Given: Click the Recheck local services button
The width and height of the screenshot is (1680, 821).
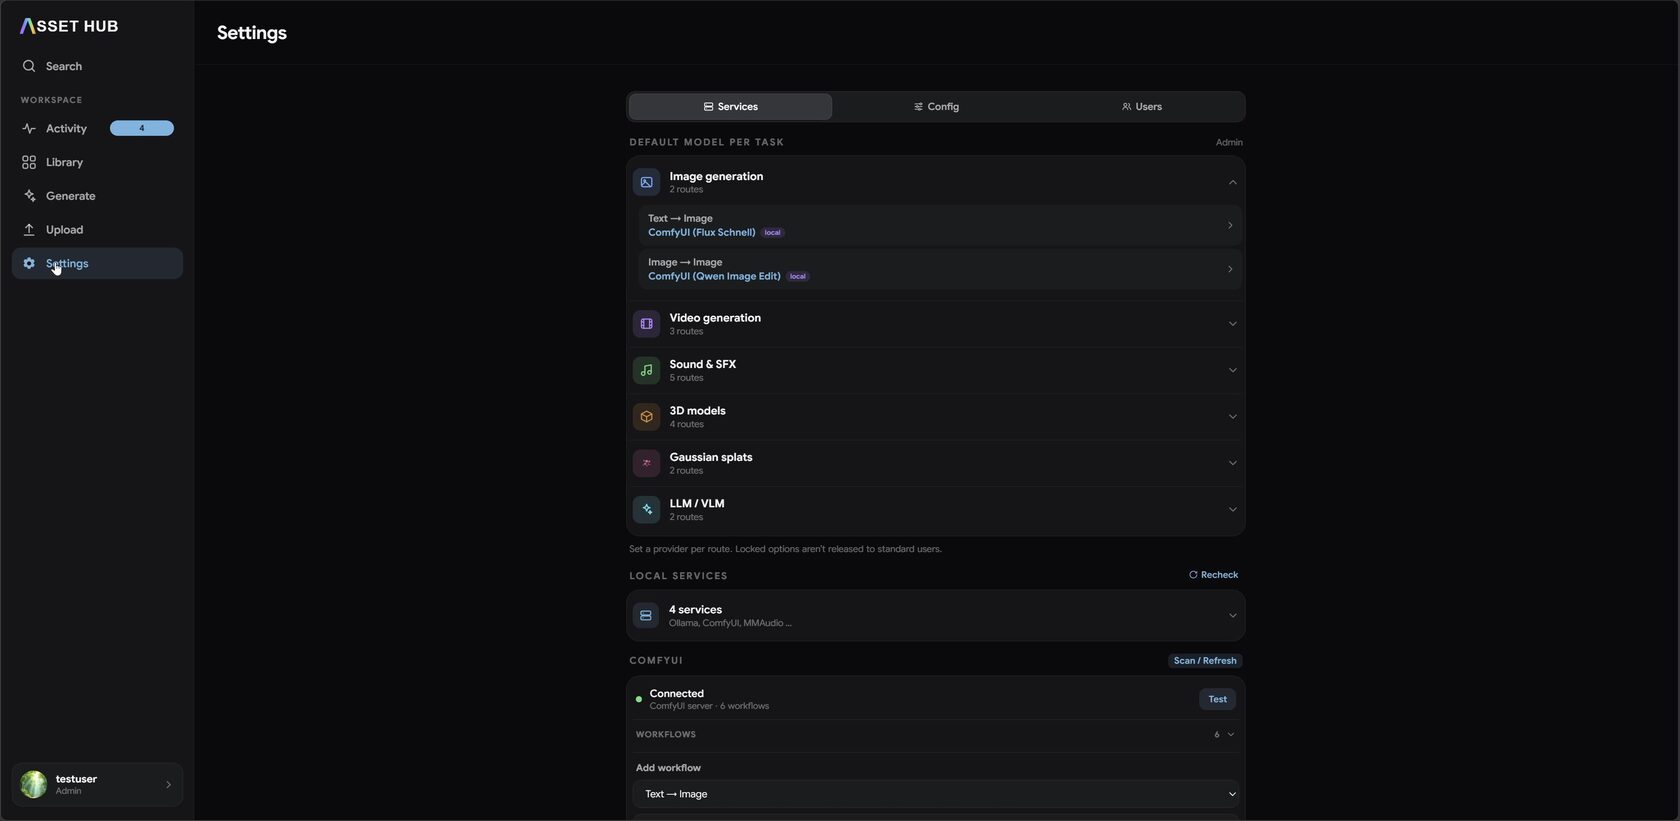Looking at the screenshot, I should pos(1213,575).
